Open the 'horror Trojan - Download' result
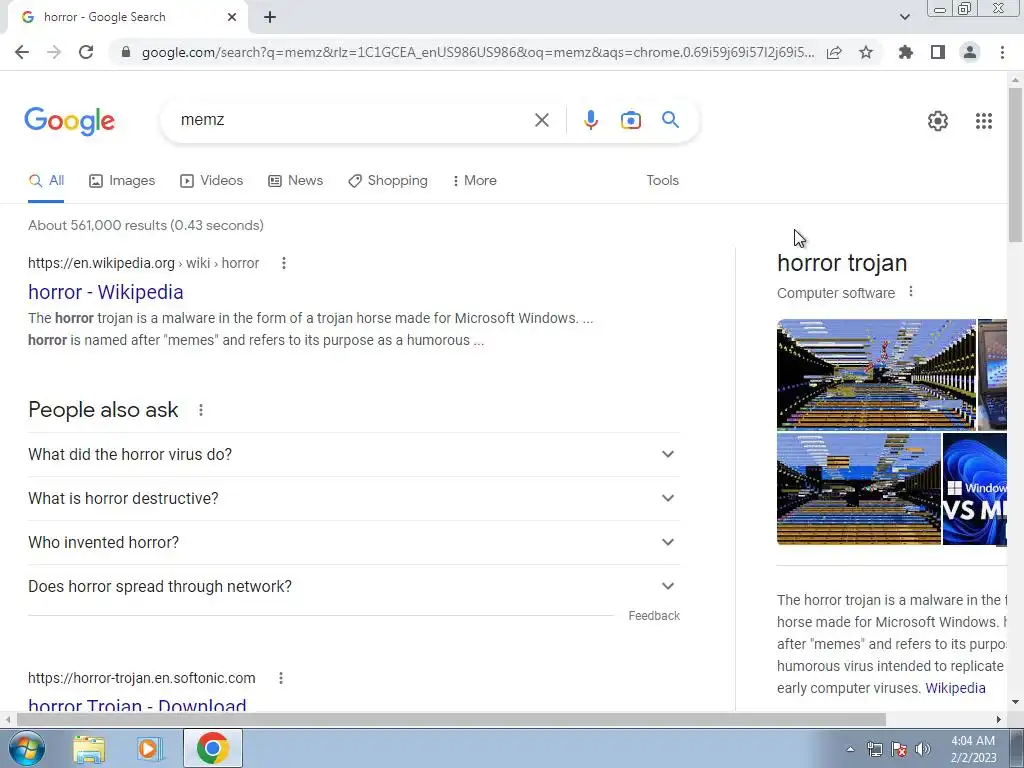This screenshot has width=1024, height=768. click(x=137, y=705)
